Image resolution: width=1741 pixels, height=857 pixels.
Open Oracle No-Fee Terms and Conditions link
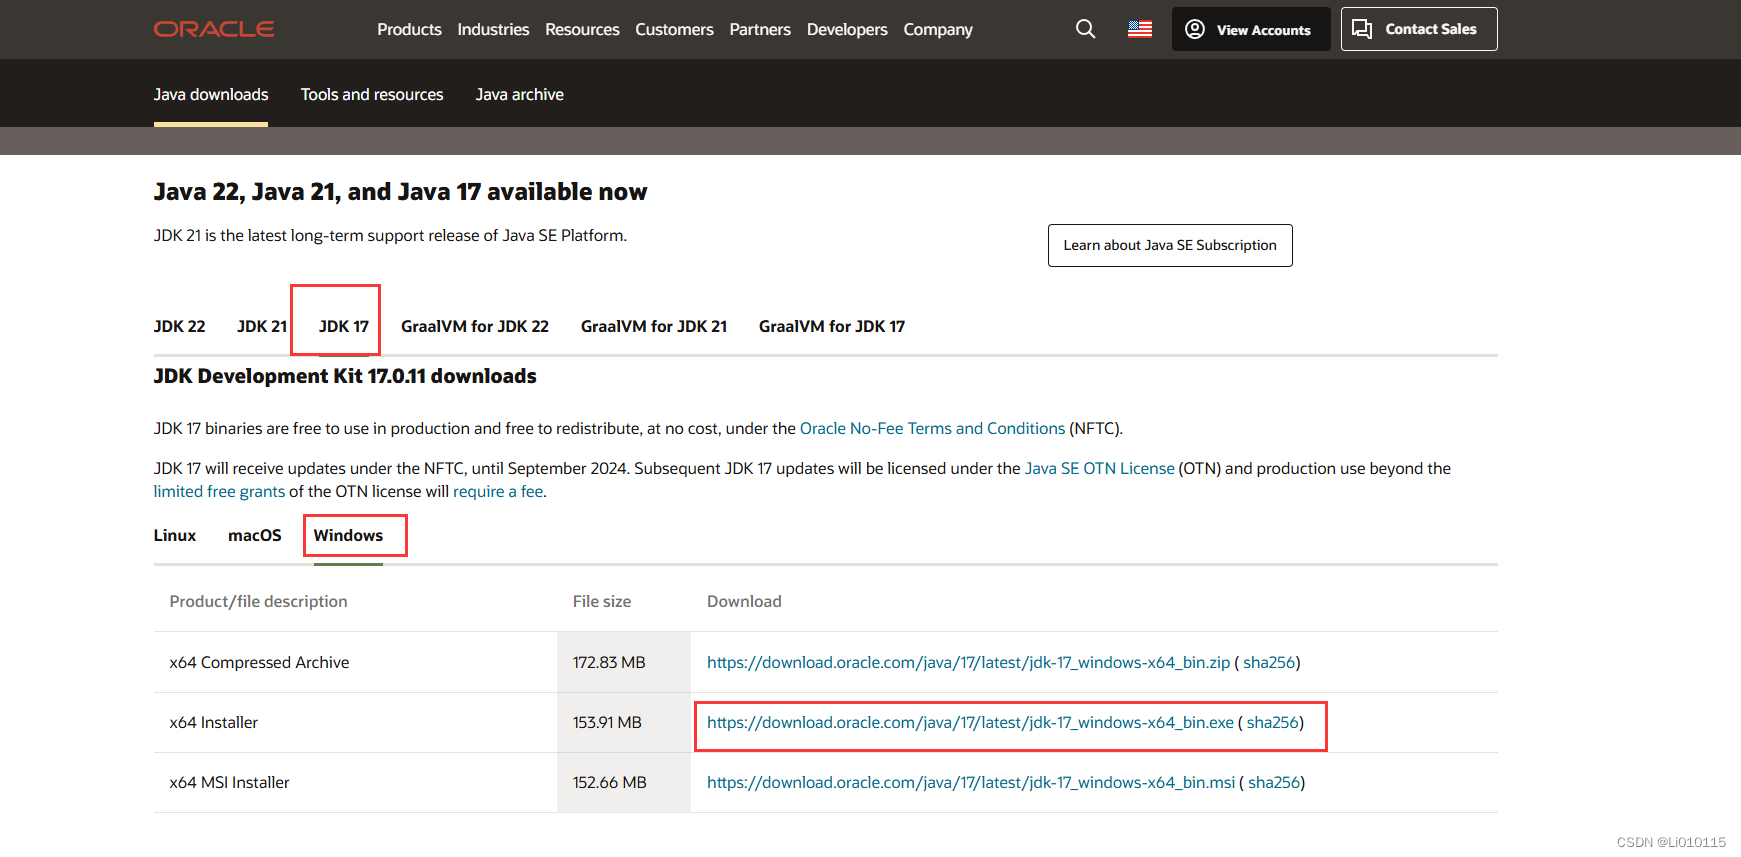pos(932,428)
